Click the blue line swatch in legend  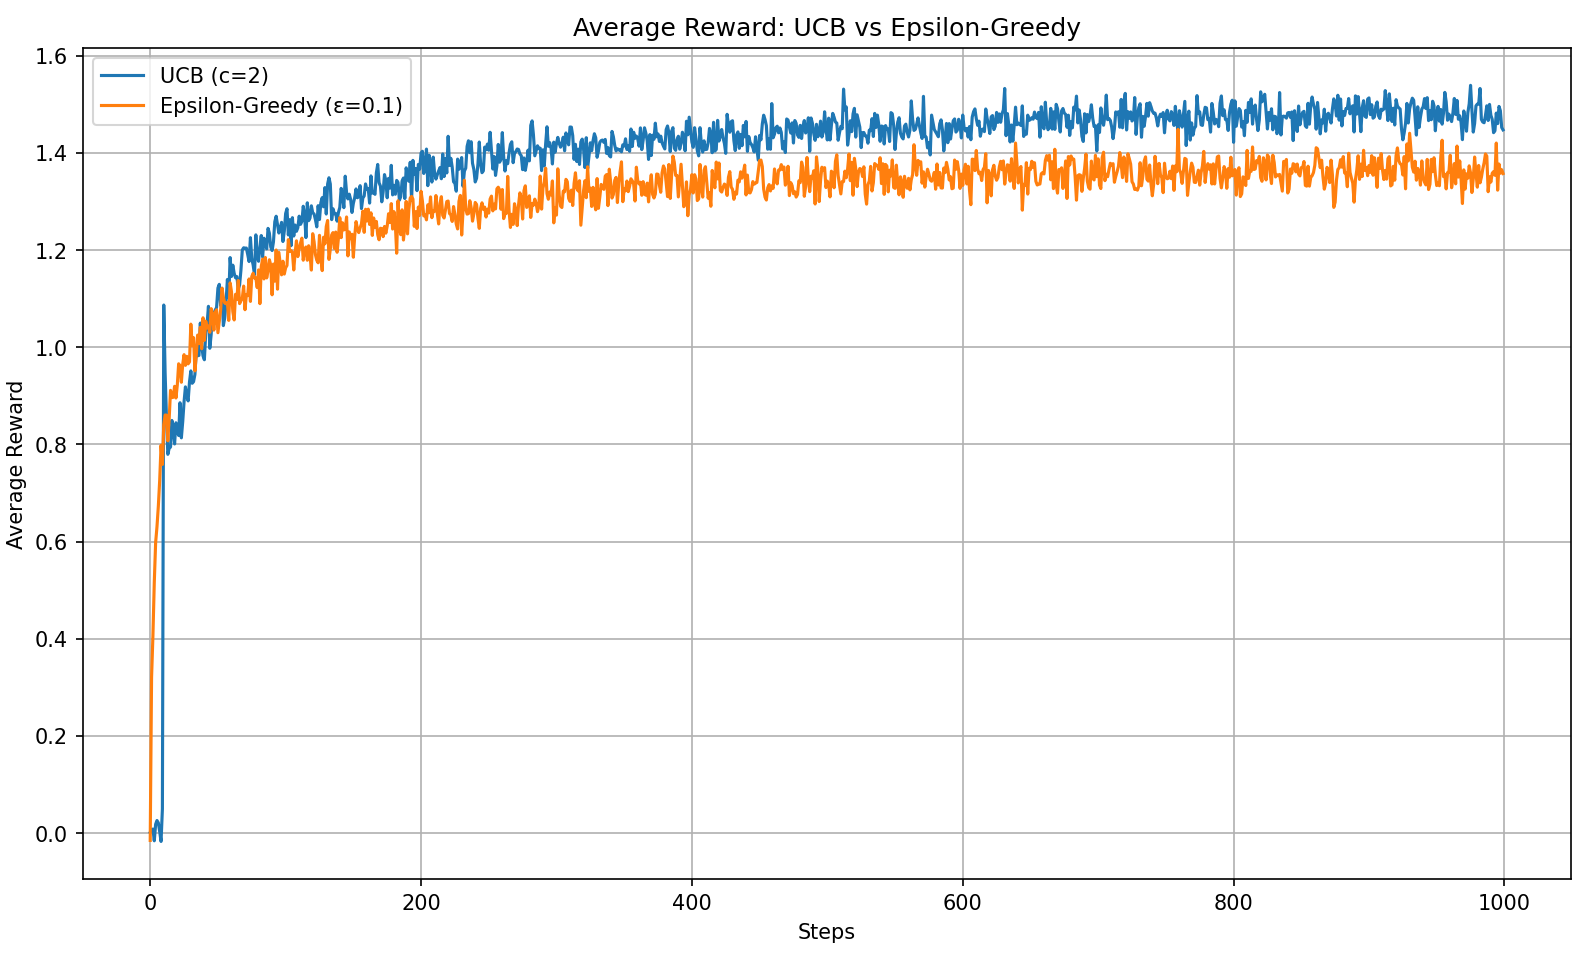(124, 76)
